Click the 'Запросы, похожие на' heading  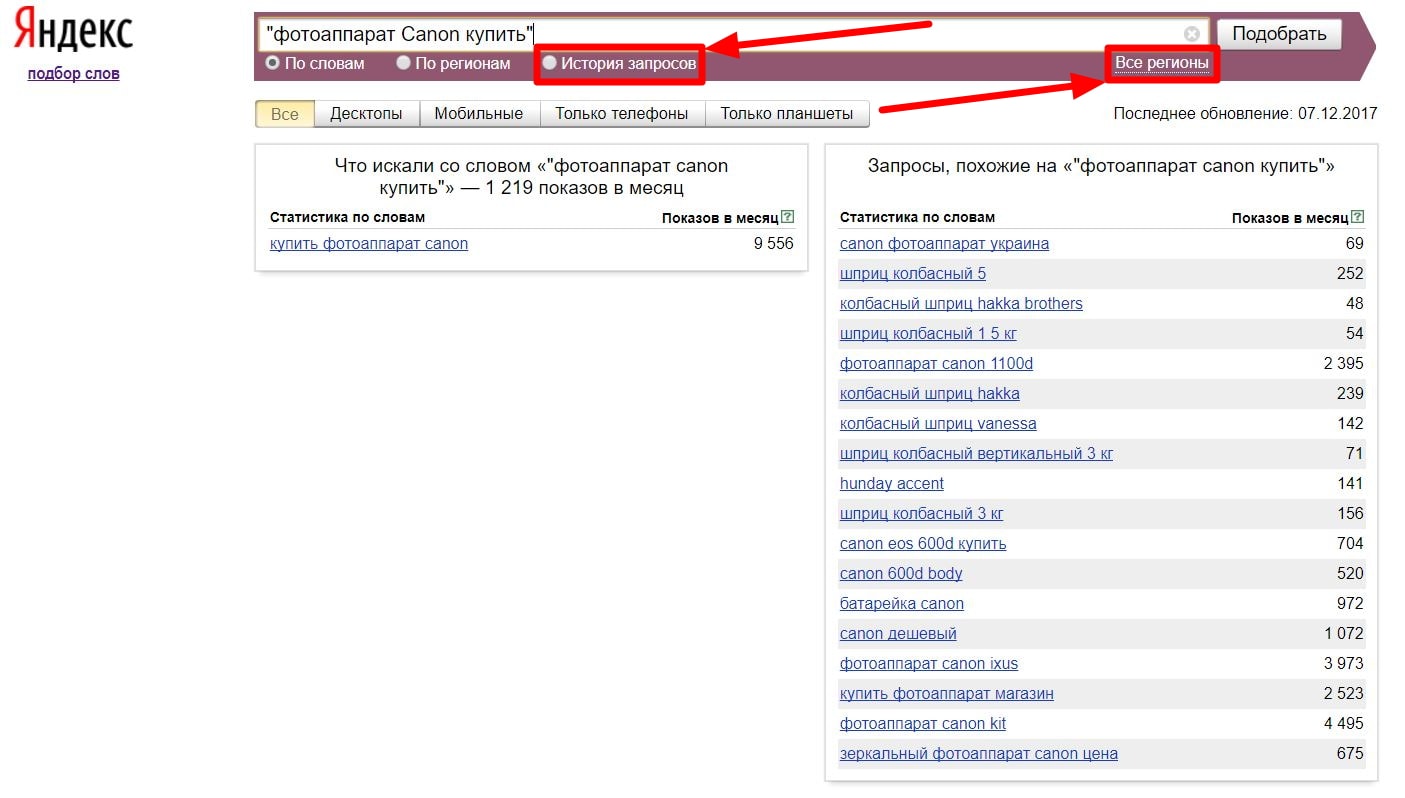1101,166
